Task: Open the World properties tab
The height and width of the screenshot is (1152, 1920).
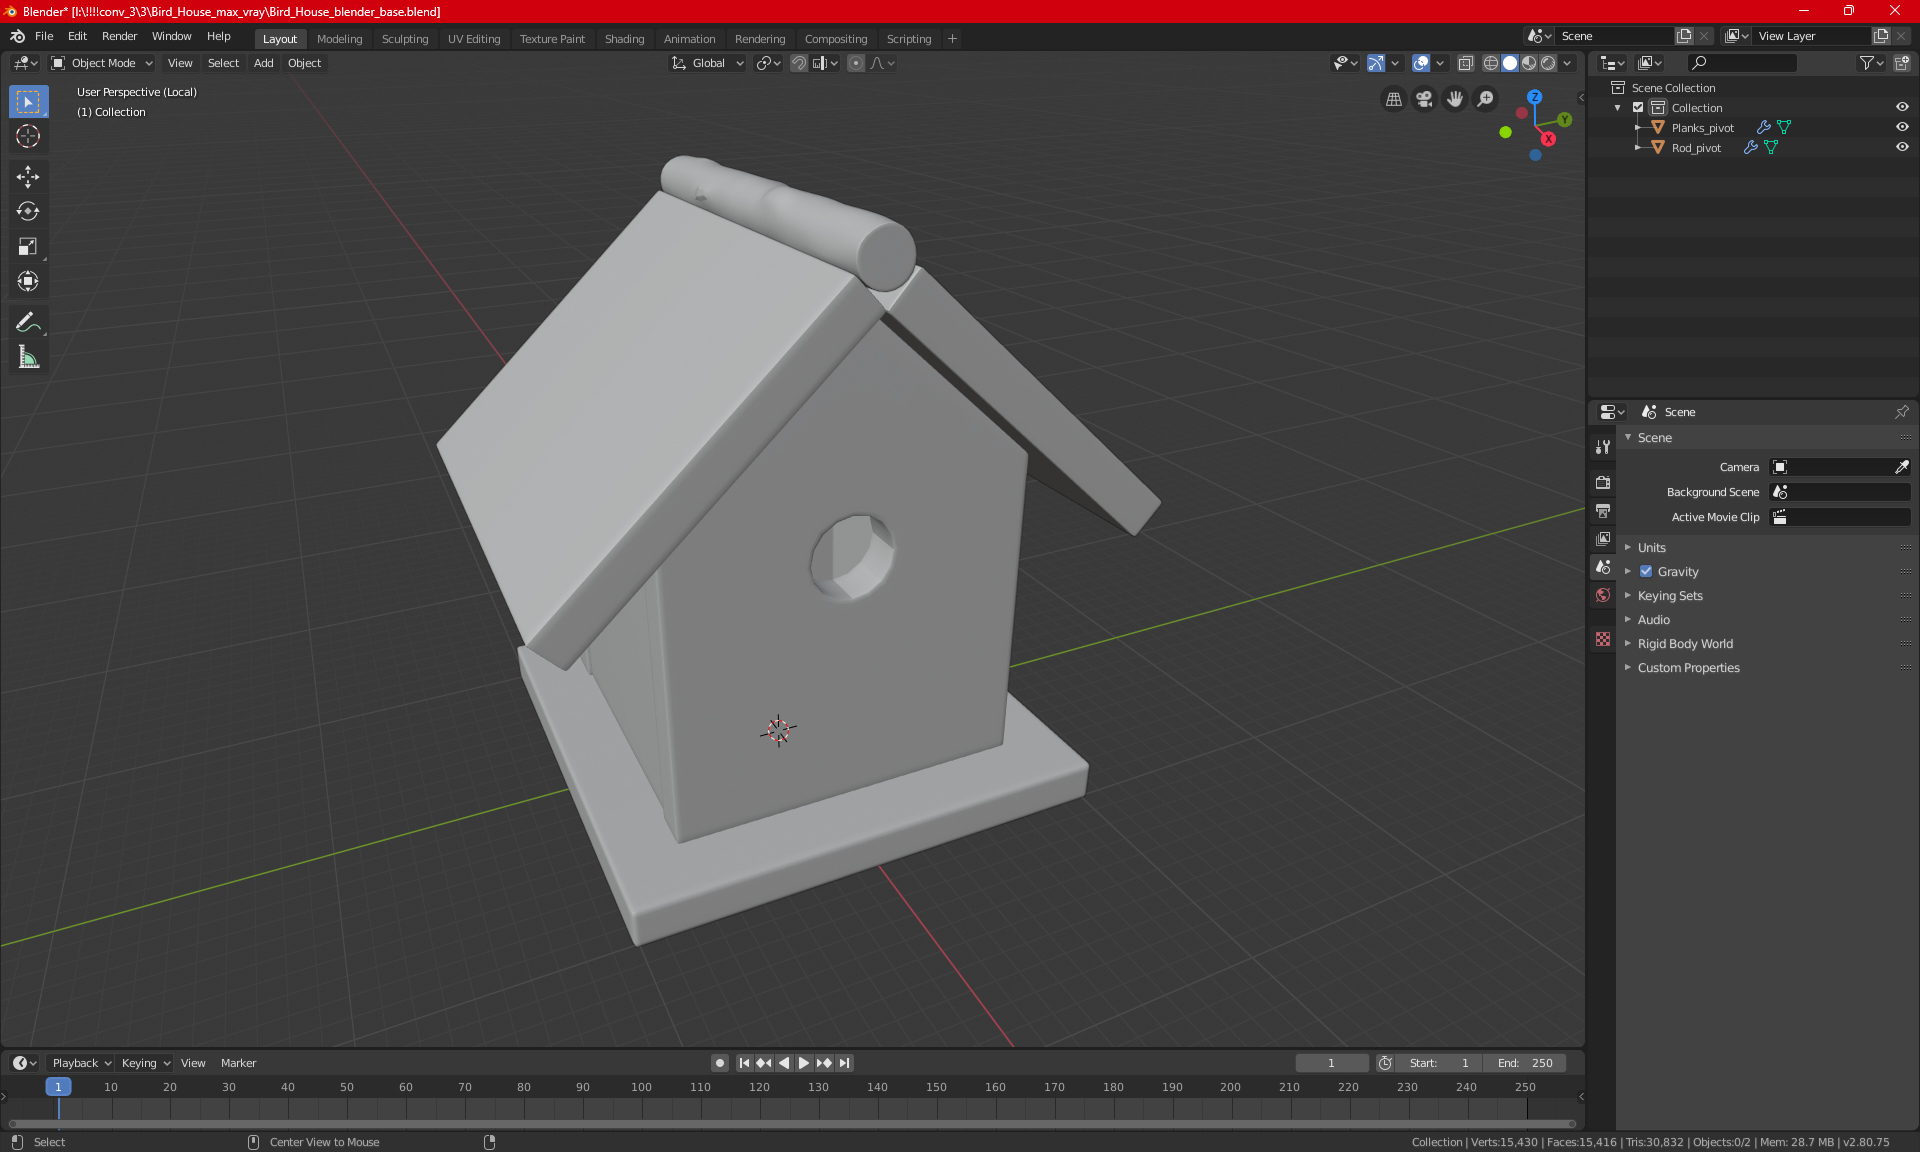Action: point(1603,595)
